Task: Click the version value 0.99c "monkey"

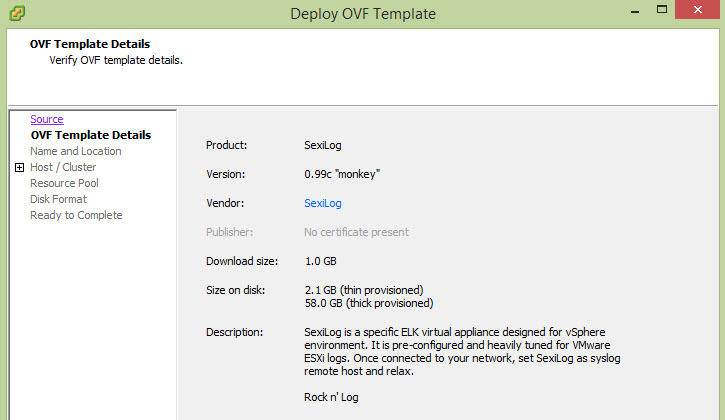Action: coord(342,174)
